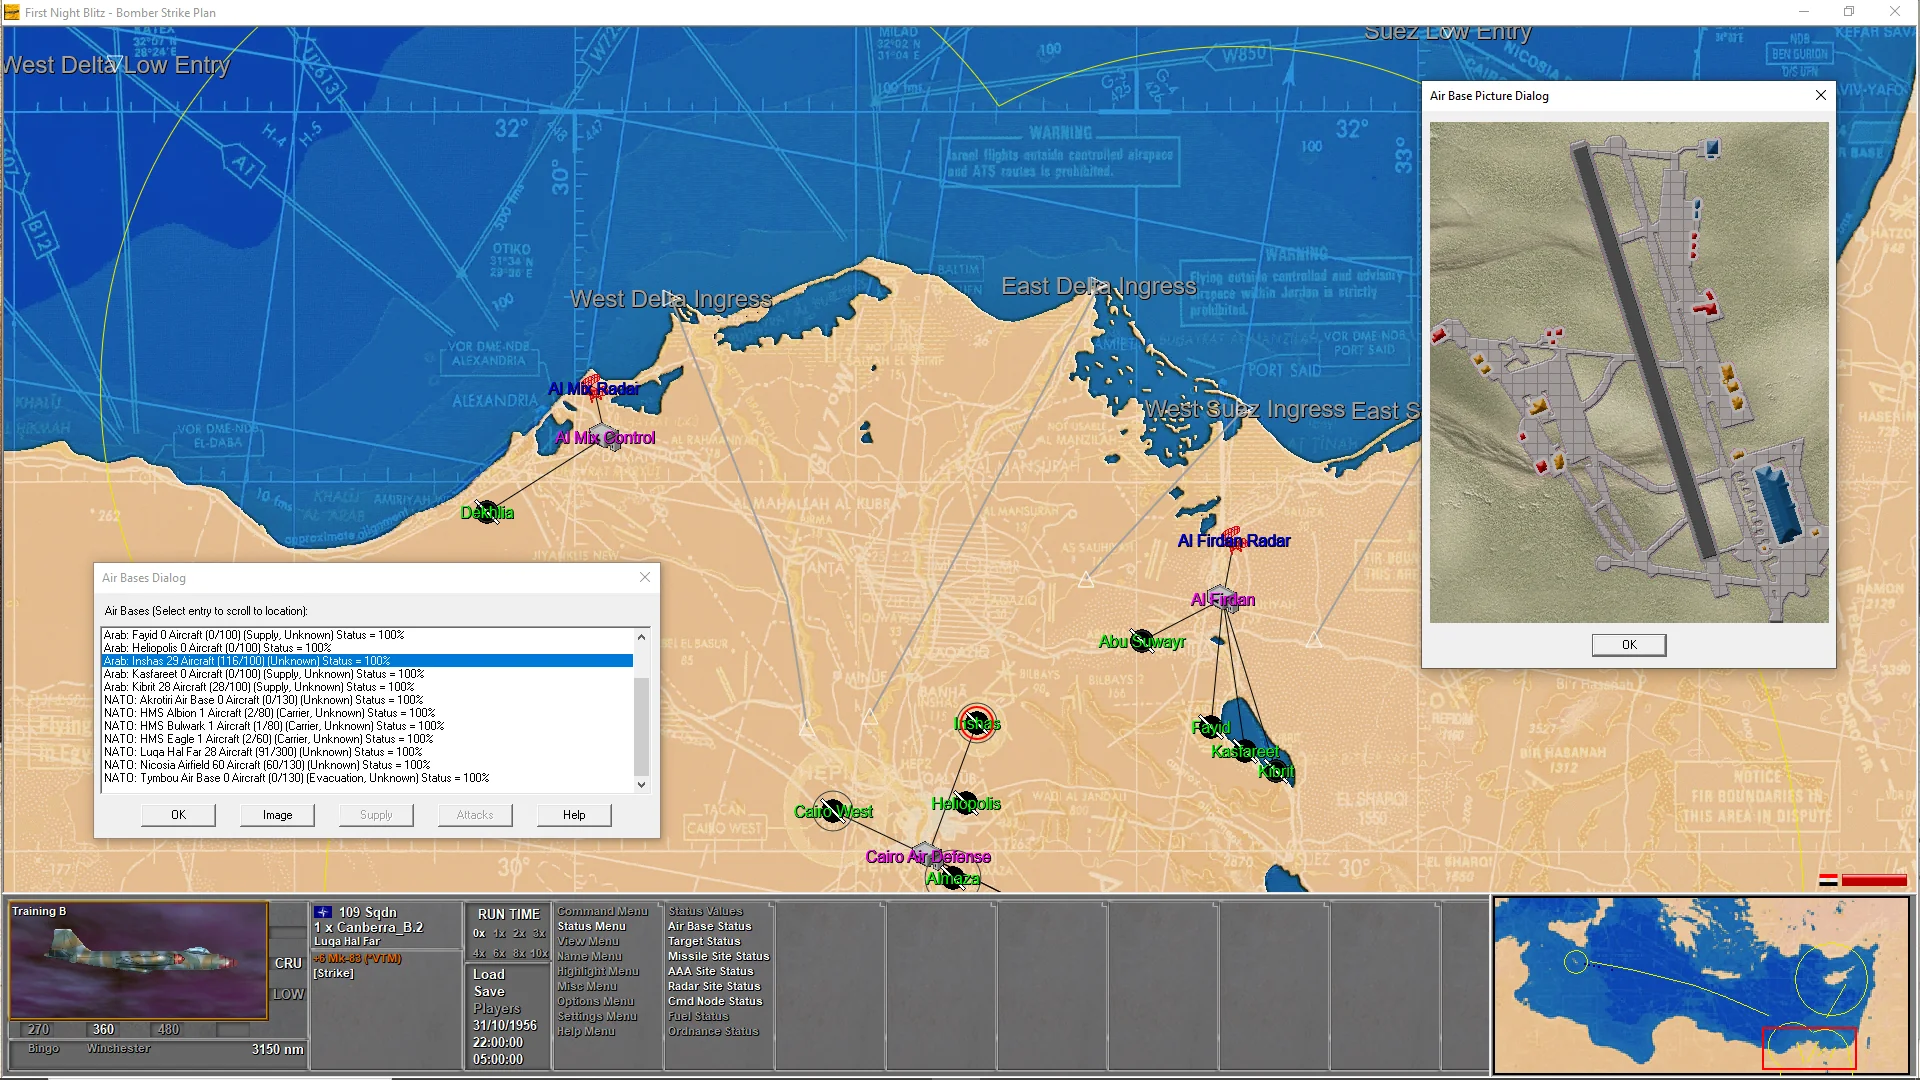This screenshot has width=1920, height=1080.
Task: Set run time speed to 1x
Action: [499, 933]
